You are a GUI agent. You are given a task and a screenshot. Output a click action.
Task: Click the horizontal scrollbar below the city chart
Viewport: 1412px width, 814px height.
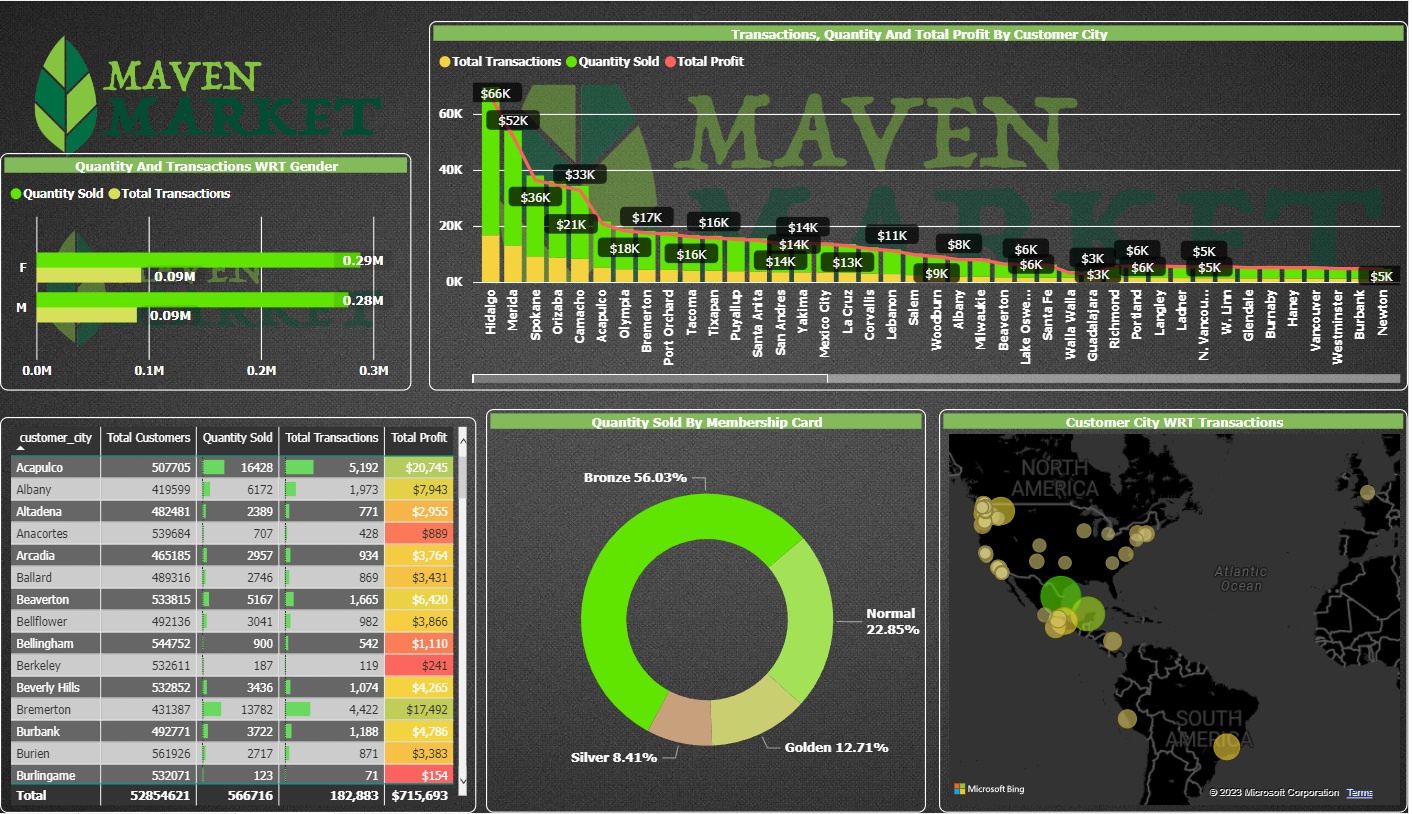[x=650, y=378]
